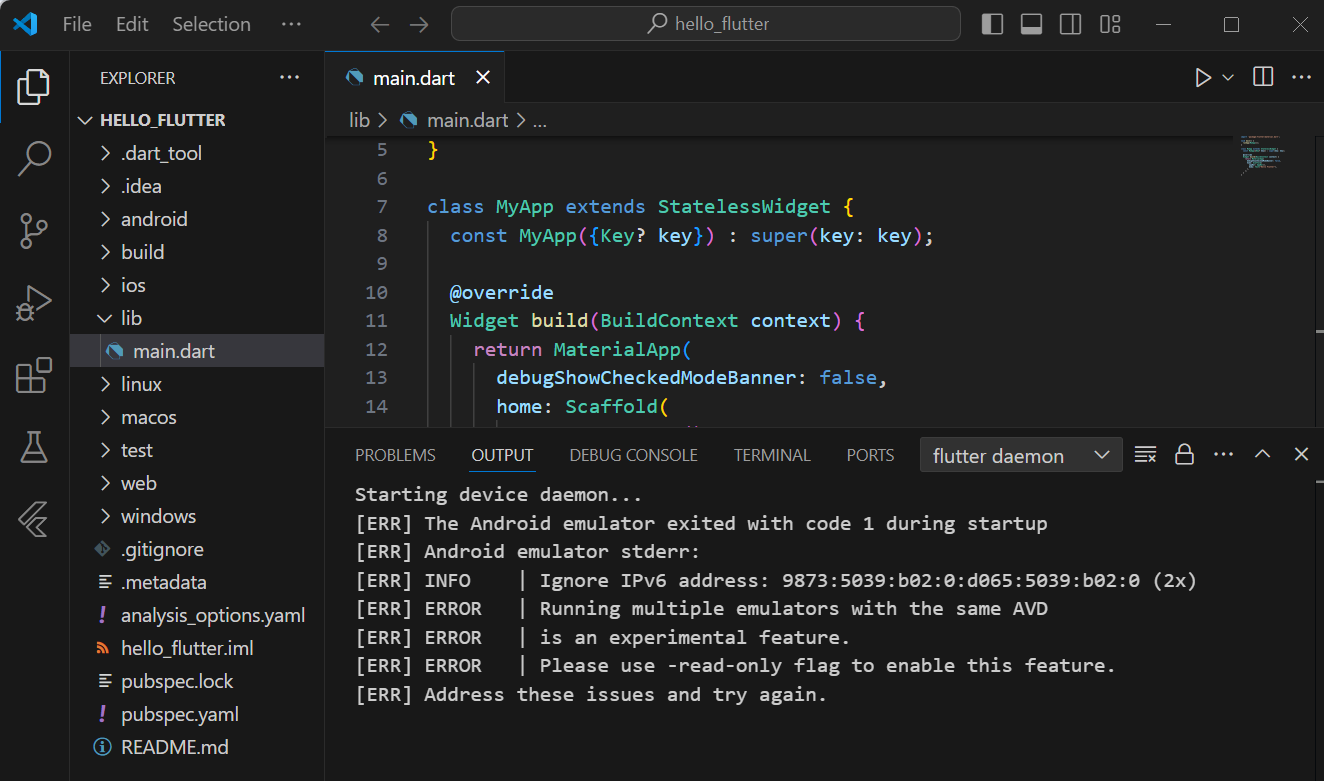Image resolution: width=1324 pixels, height=781 pixels.
Task: Expand the build folder
Action: [x=197, y=252]
